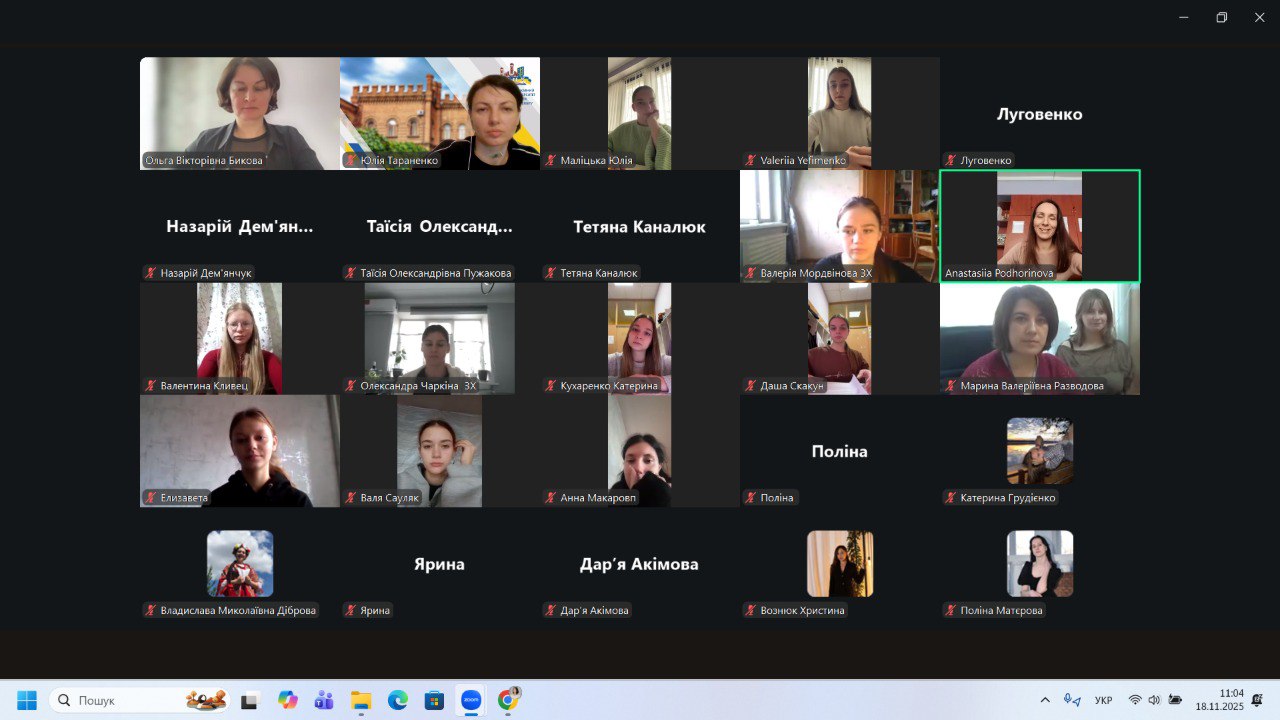Click the muted mic icon beside Луговенко
Screen dimensions: 1280x720
[951, 160]
